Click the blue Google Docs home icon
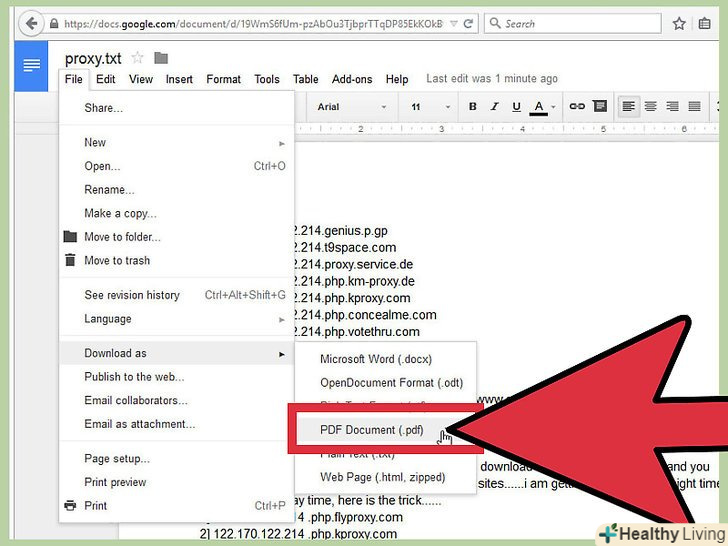728x546 pixels. [x=31, y=66]
